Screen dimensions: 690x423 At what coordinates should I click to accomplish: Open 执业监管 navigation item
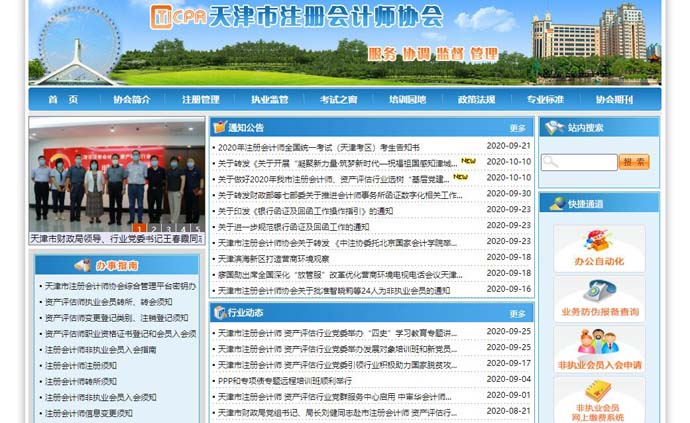(269, 99)
